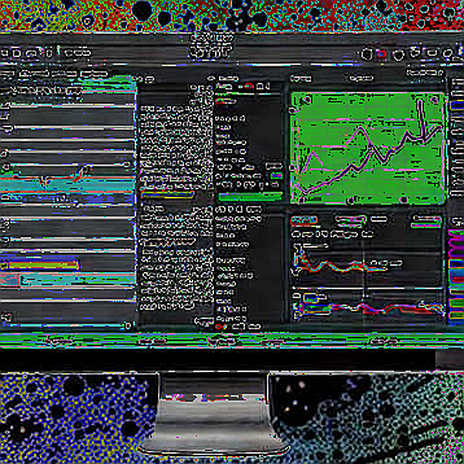Open the dropdown at far right above the green chart
The image size is (464, 464).
pos(425,72)
